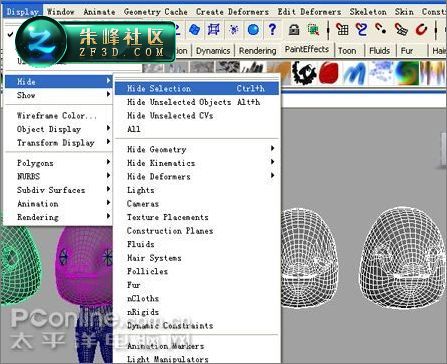Choose the blue stroke paint effects brush
The height and width of the screenshot is (364, 447).
pos(353,72)
